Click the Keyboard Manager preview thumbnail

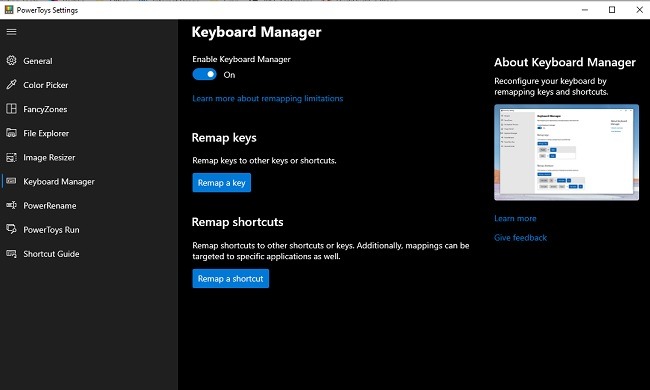click(x=566, y=152)
